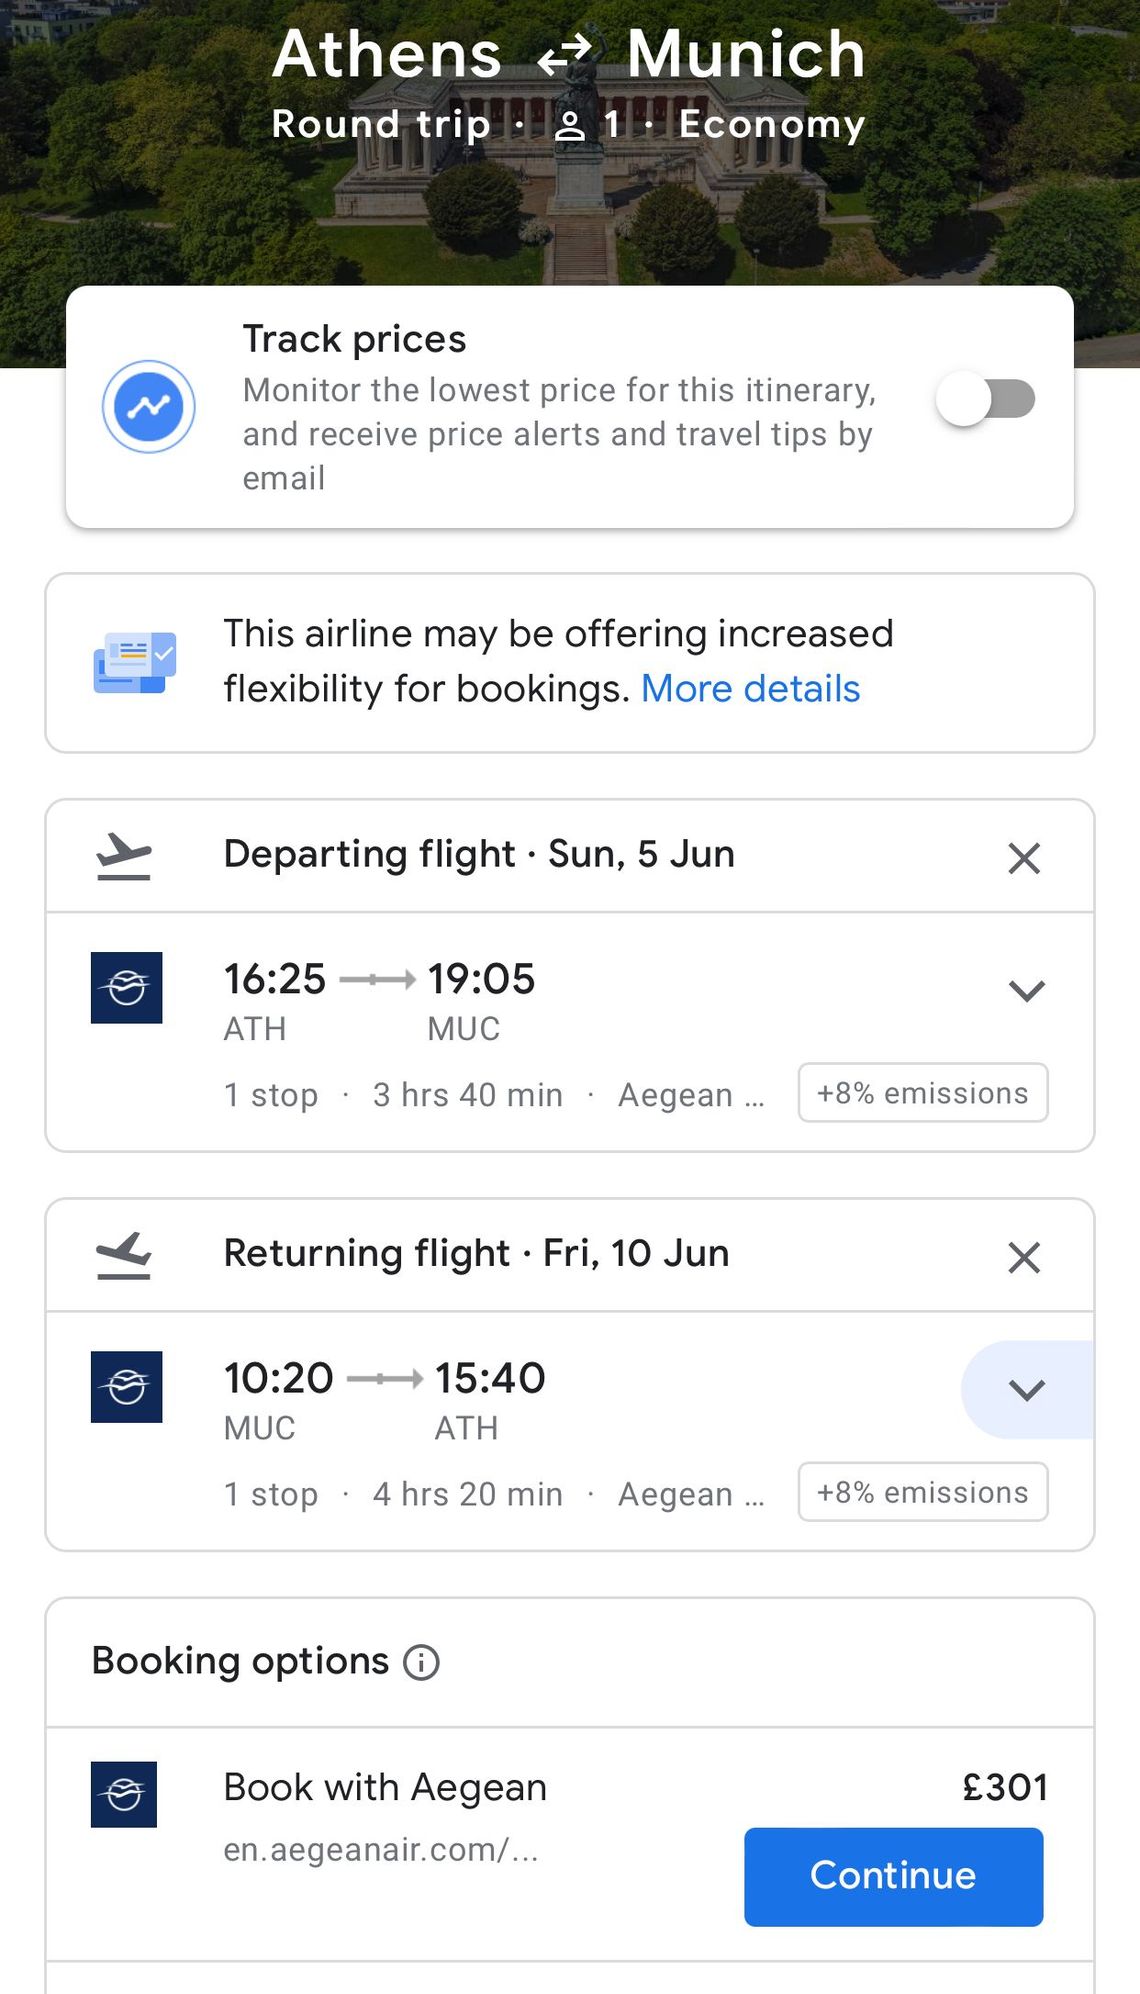Click the takeoff plane icon
1140x1994 pixels.
(x=124, y=856)
